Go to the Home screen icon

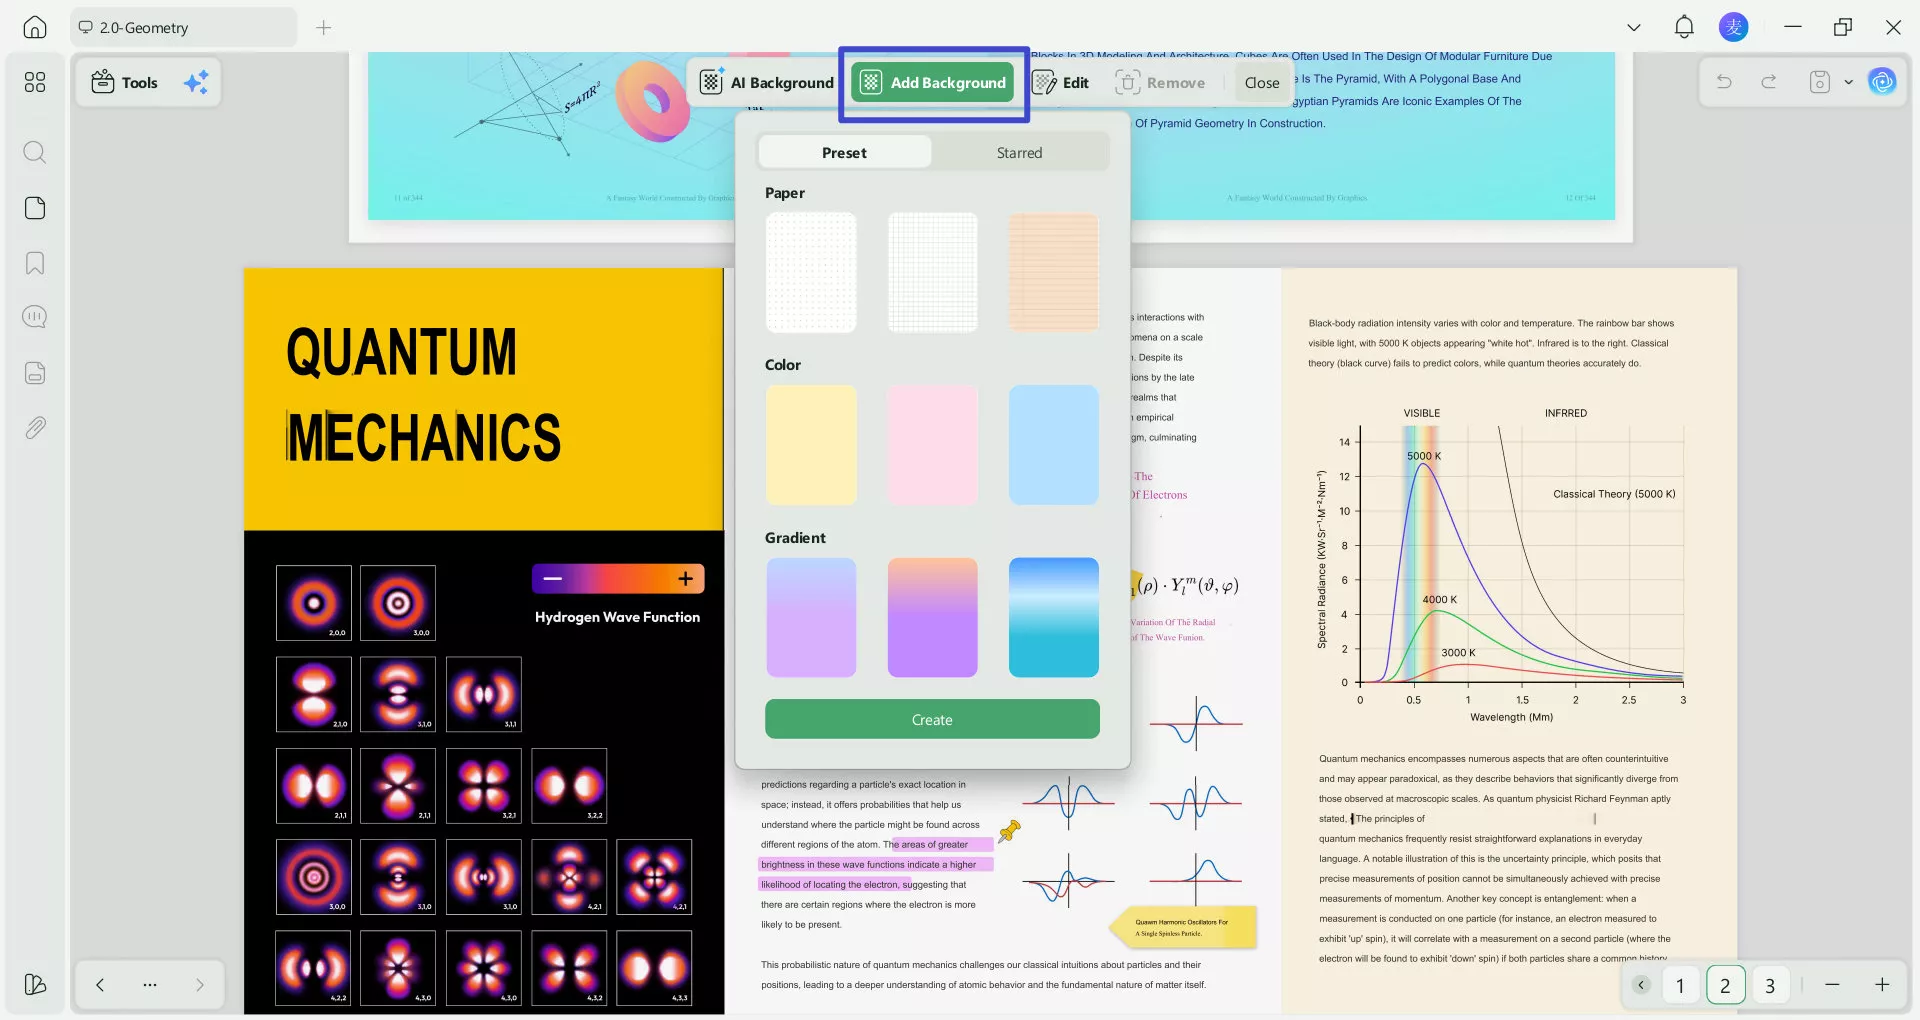click(35, 27)
